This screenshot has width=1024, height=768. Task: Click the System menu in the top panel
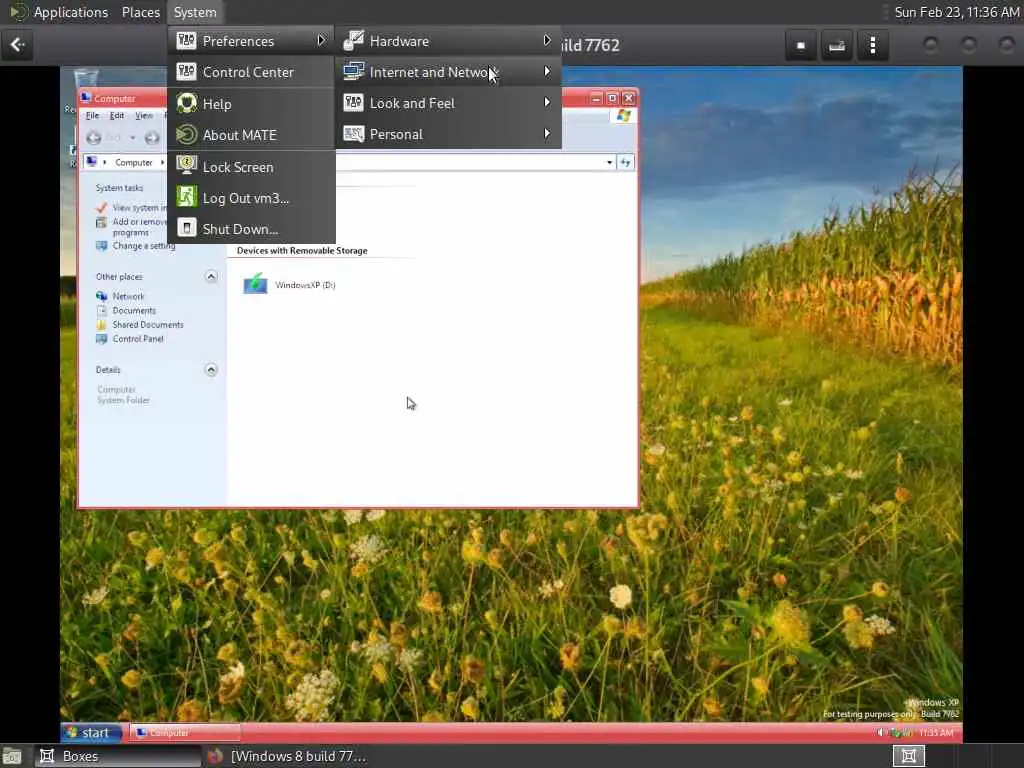click(x=195, y=12)
